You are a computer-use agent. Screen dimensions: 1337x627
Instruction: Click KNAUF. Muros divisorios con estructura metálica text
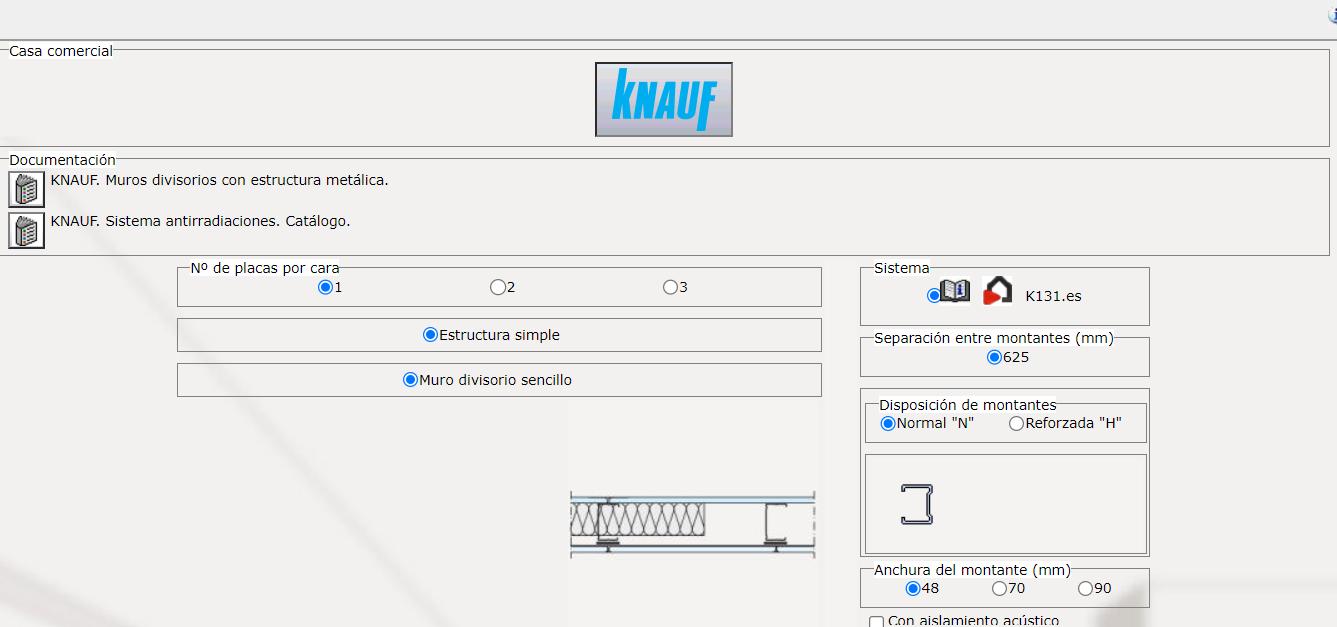pos(219,180)
